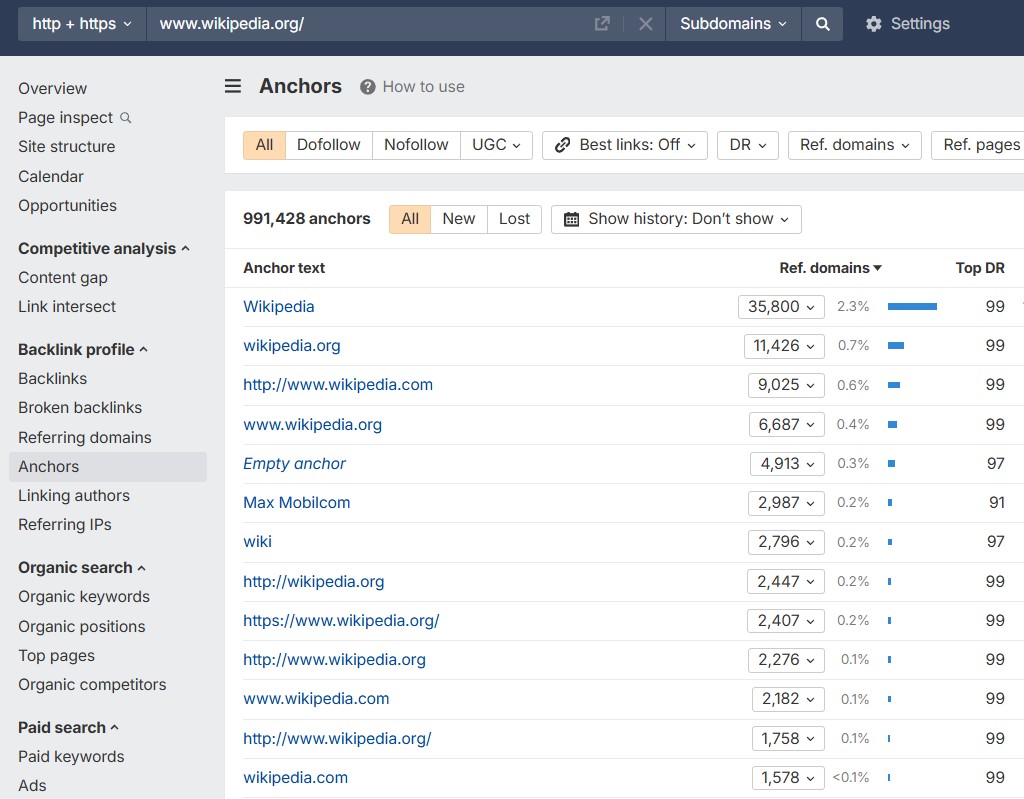1024x799 pixels.
Task: Open Organic competitors report
Action: coord(92,685)
